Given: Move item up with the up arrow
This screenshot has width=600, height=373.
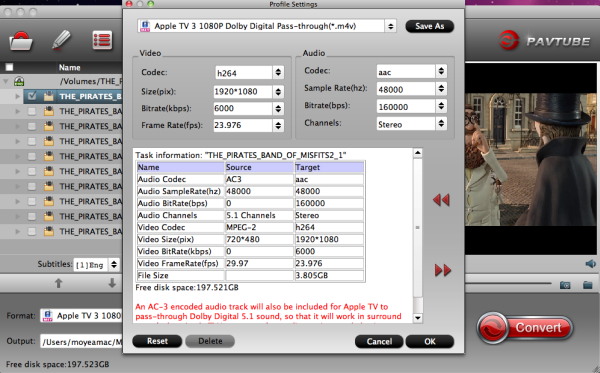Looking at the screenshot, I should [59, 283].
